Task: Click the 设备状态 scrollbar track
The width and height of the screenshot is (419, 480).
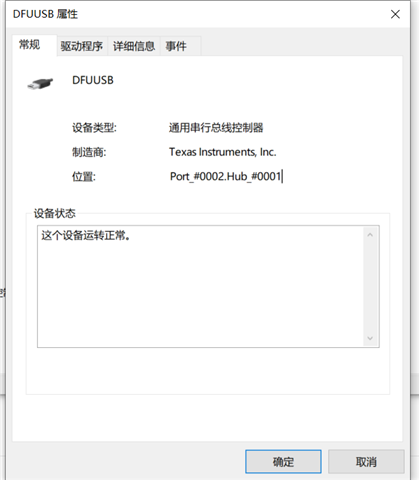Action: (x=370, y=287)
